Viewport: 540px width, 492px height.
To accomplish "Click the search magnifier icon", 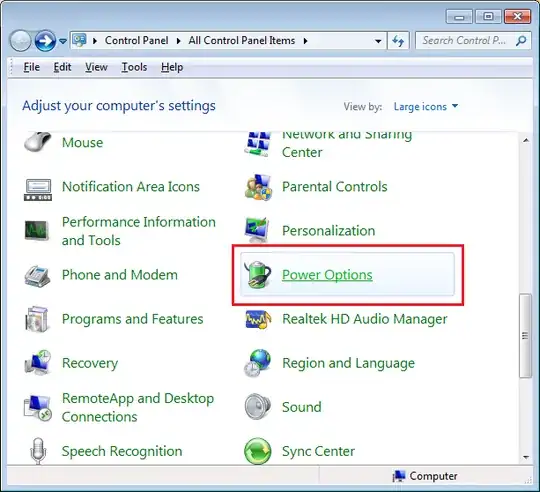I will [x=521, y=41].
